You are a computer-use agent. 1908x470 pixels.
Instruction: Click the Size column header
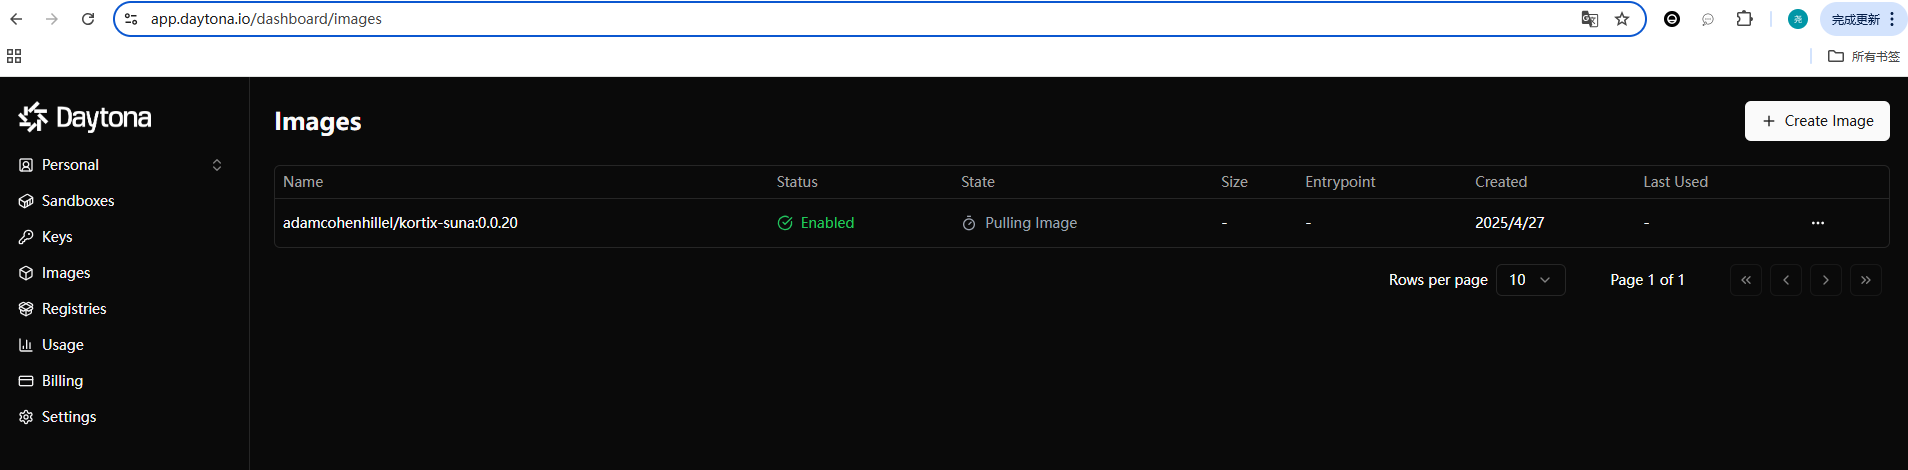click(x=1234, y=182)
